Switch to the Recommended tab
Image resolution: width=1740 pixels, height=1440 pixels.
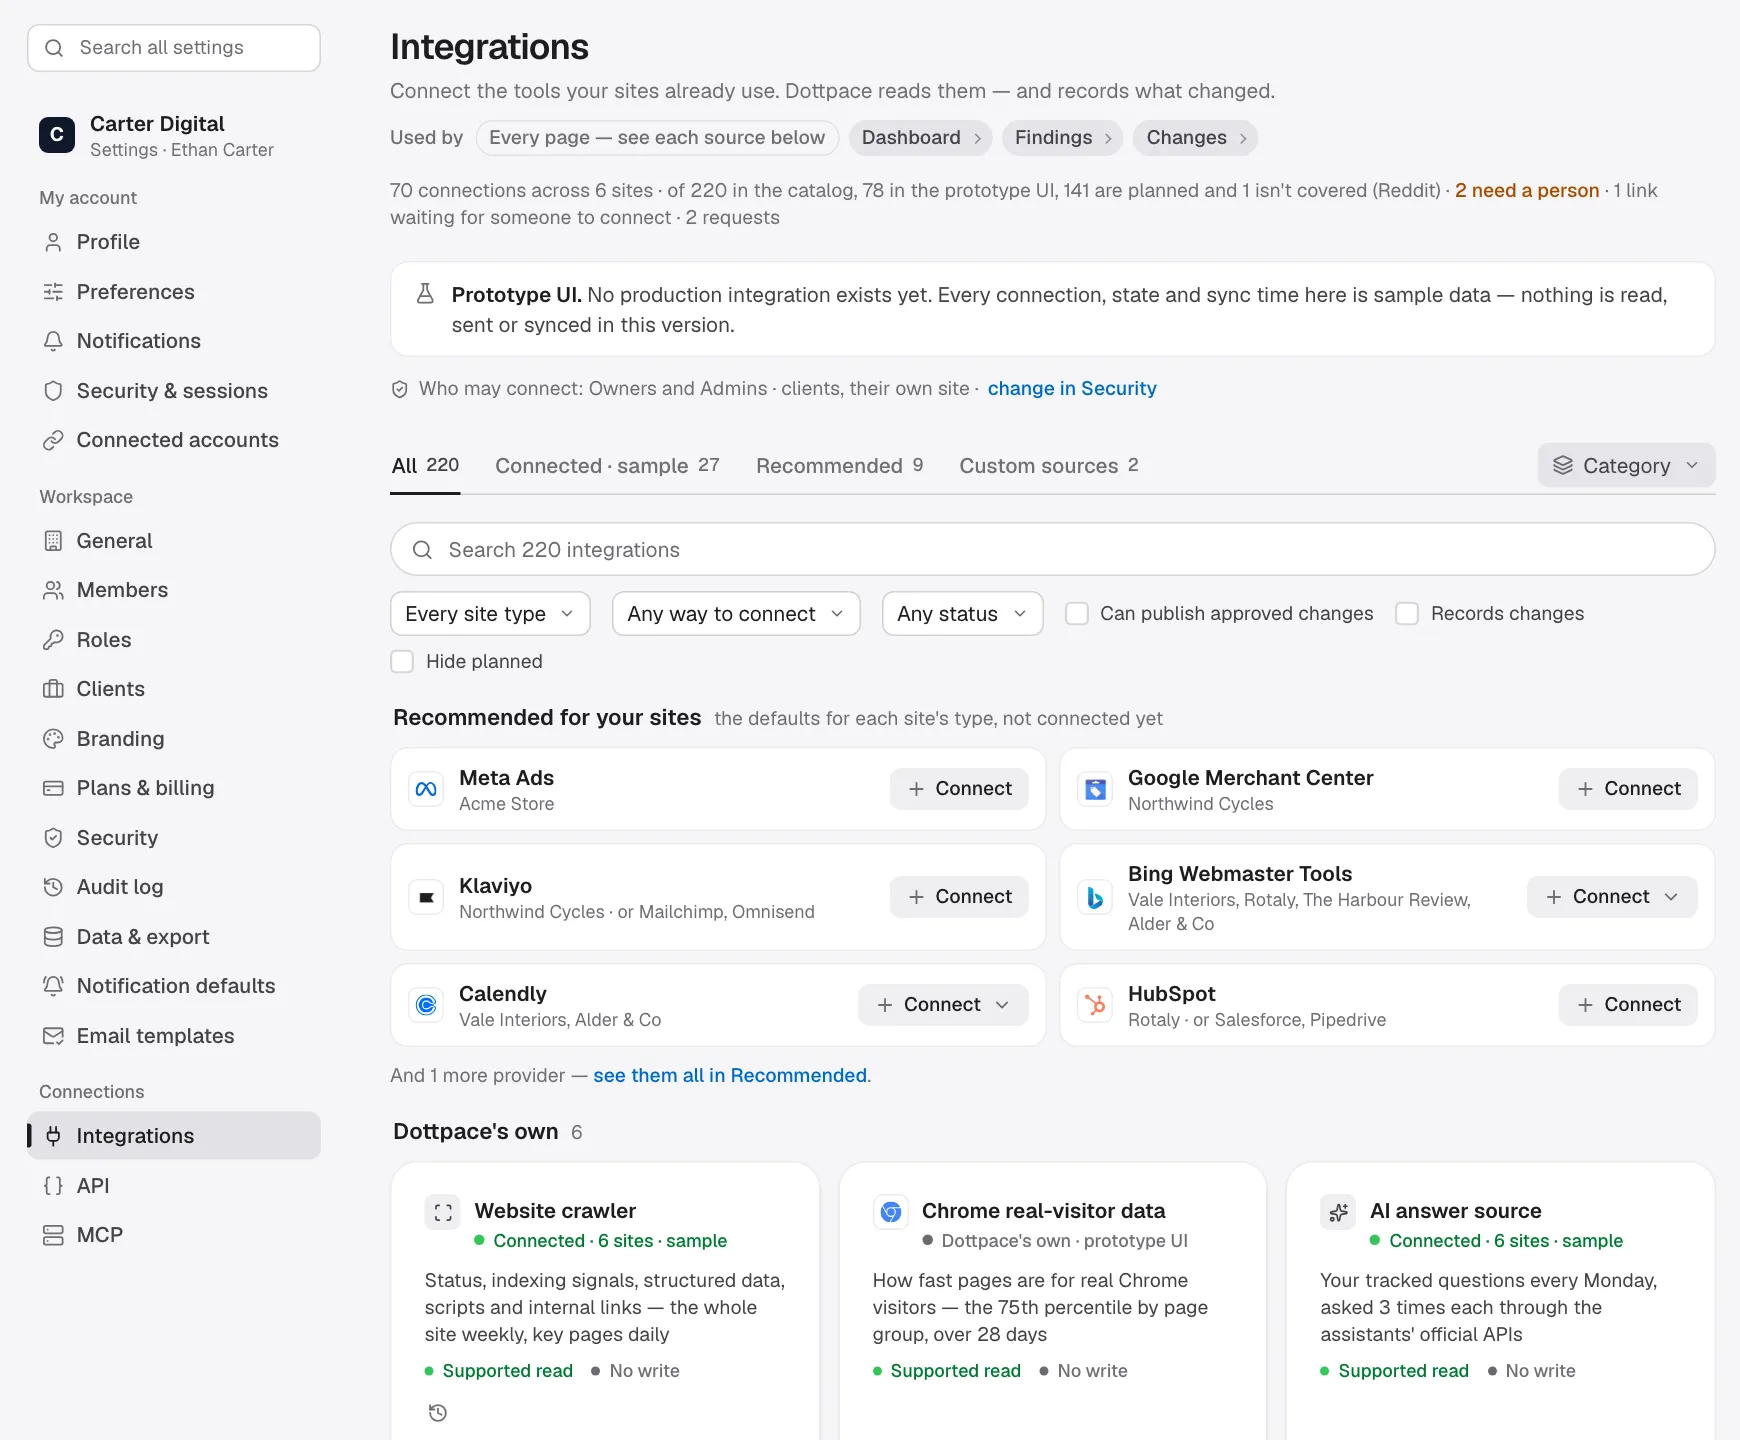(x=839, y=466)
